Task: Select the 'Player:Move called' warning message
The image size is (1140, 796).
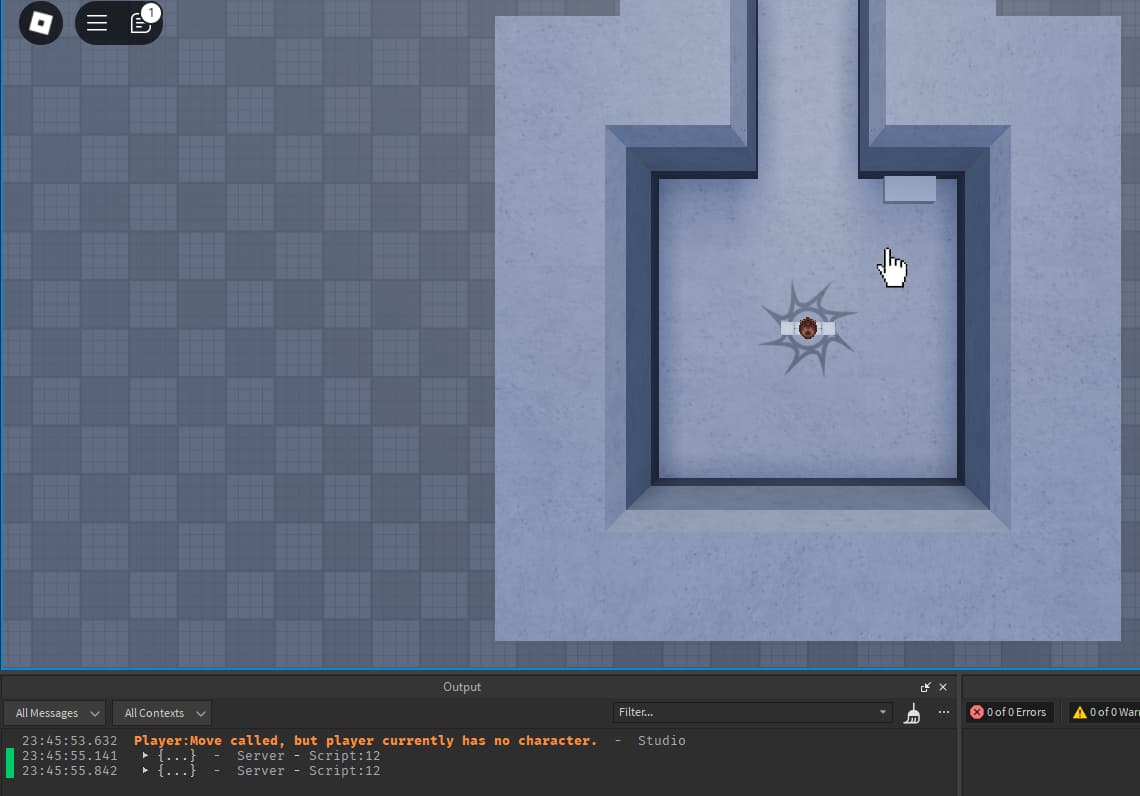Action: (365, 741)
